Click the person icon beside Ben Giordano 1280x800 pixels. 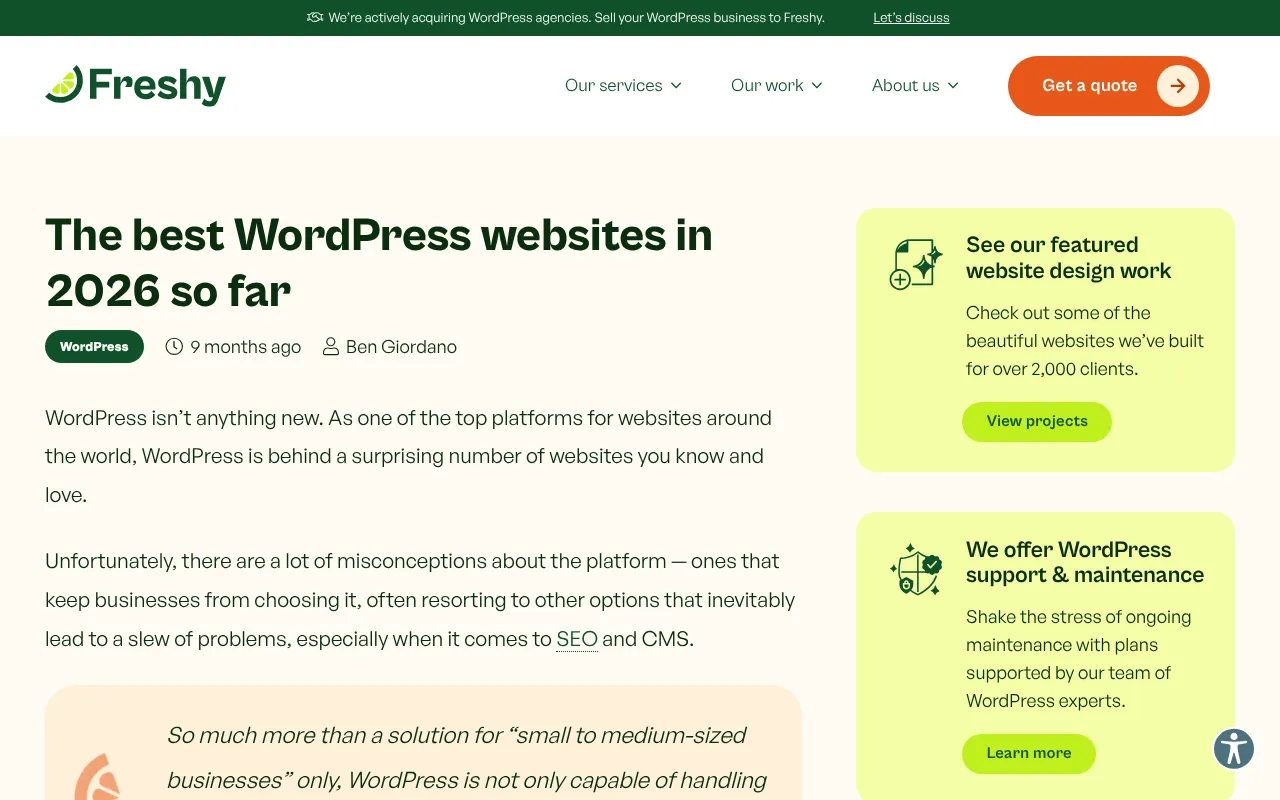[x=331, y=346]
